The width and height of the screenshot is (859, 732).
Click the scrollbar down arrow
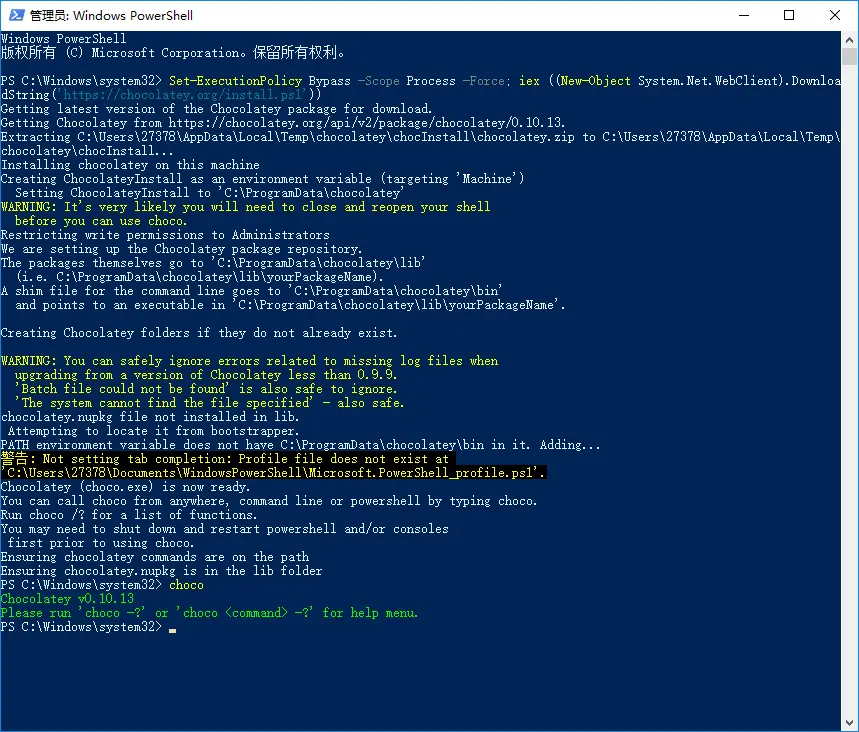pos(850,722)
